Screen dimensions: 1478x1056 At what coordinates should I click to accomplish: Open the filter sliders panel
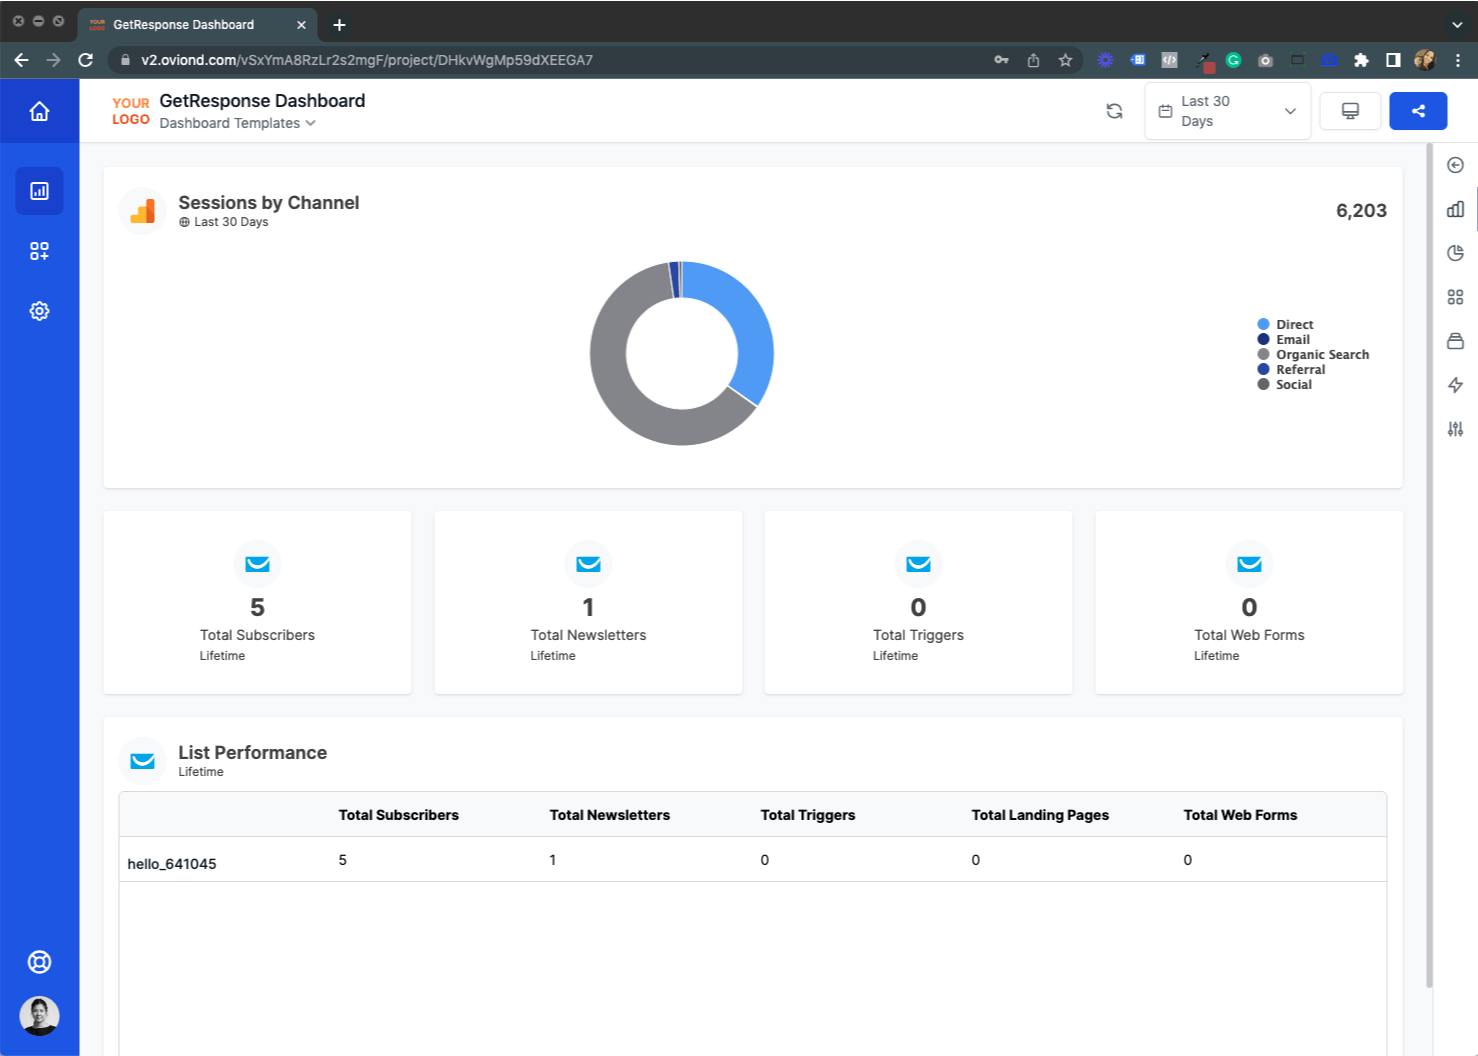click(x=1455, y=429)
